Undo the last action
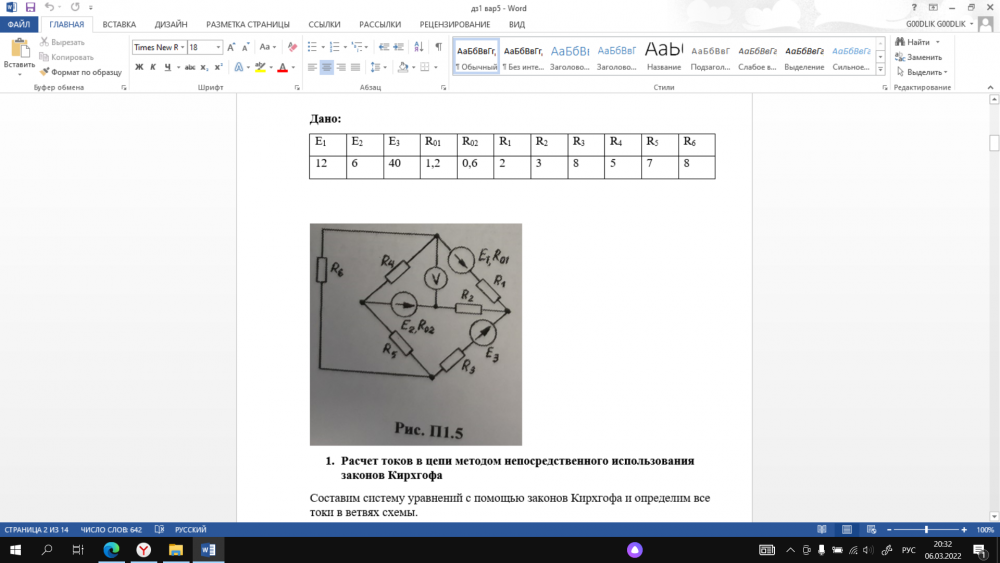The width and height of the screenshot is (1000, 563). (x=49, y=8)
